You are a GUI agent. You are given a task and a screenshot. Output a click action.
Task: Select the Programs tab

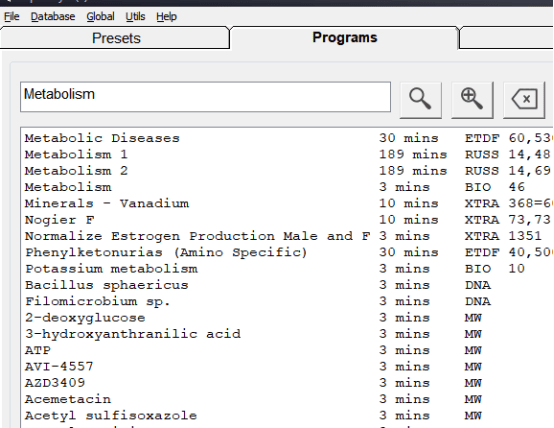(x=344, y=37)
